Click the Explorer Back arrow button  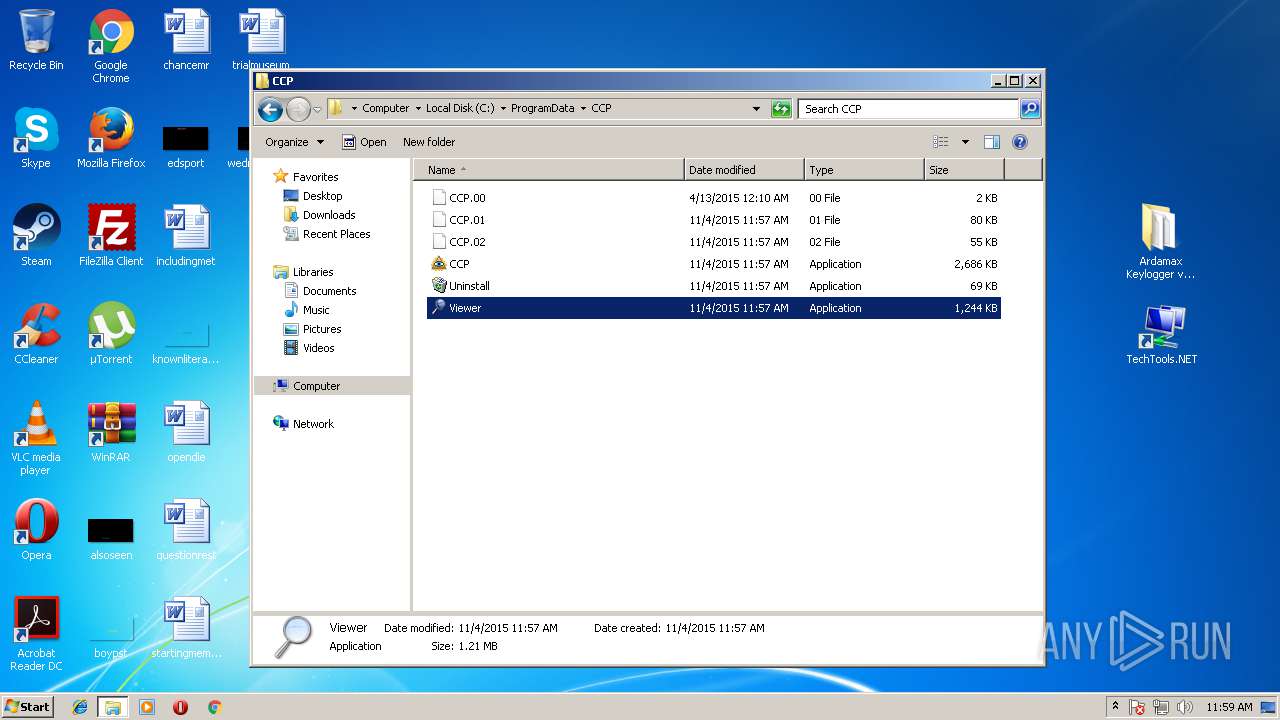click(270, 109)
